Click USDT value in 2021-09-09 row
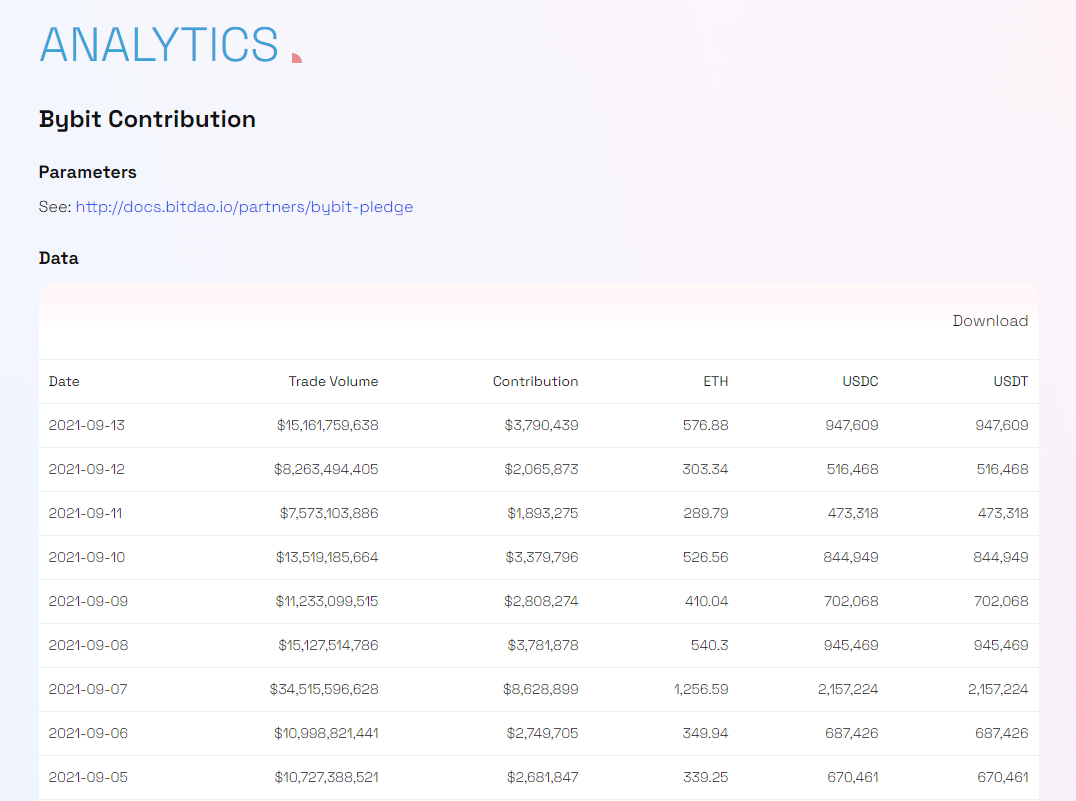The image size is (1076, 801). [1001, 601]
